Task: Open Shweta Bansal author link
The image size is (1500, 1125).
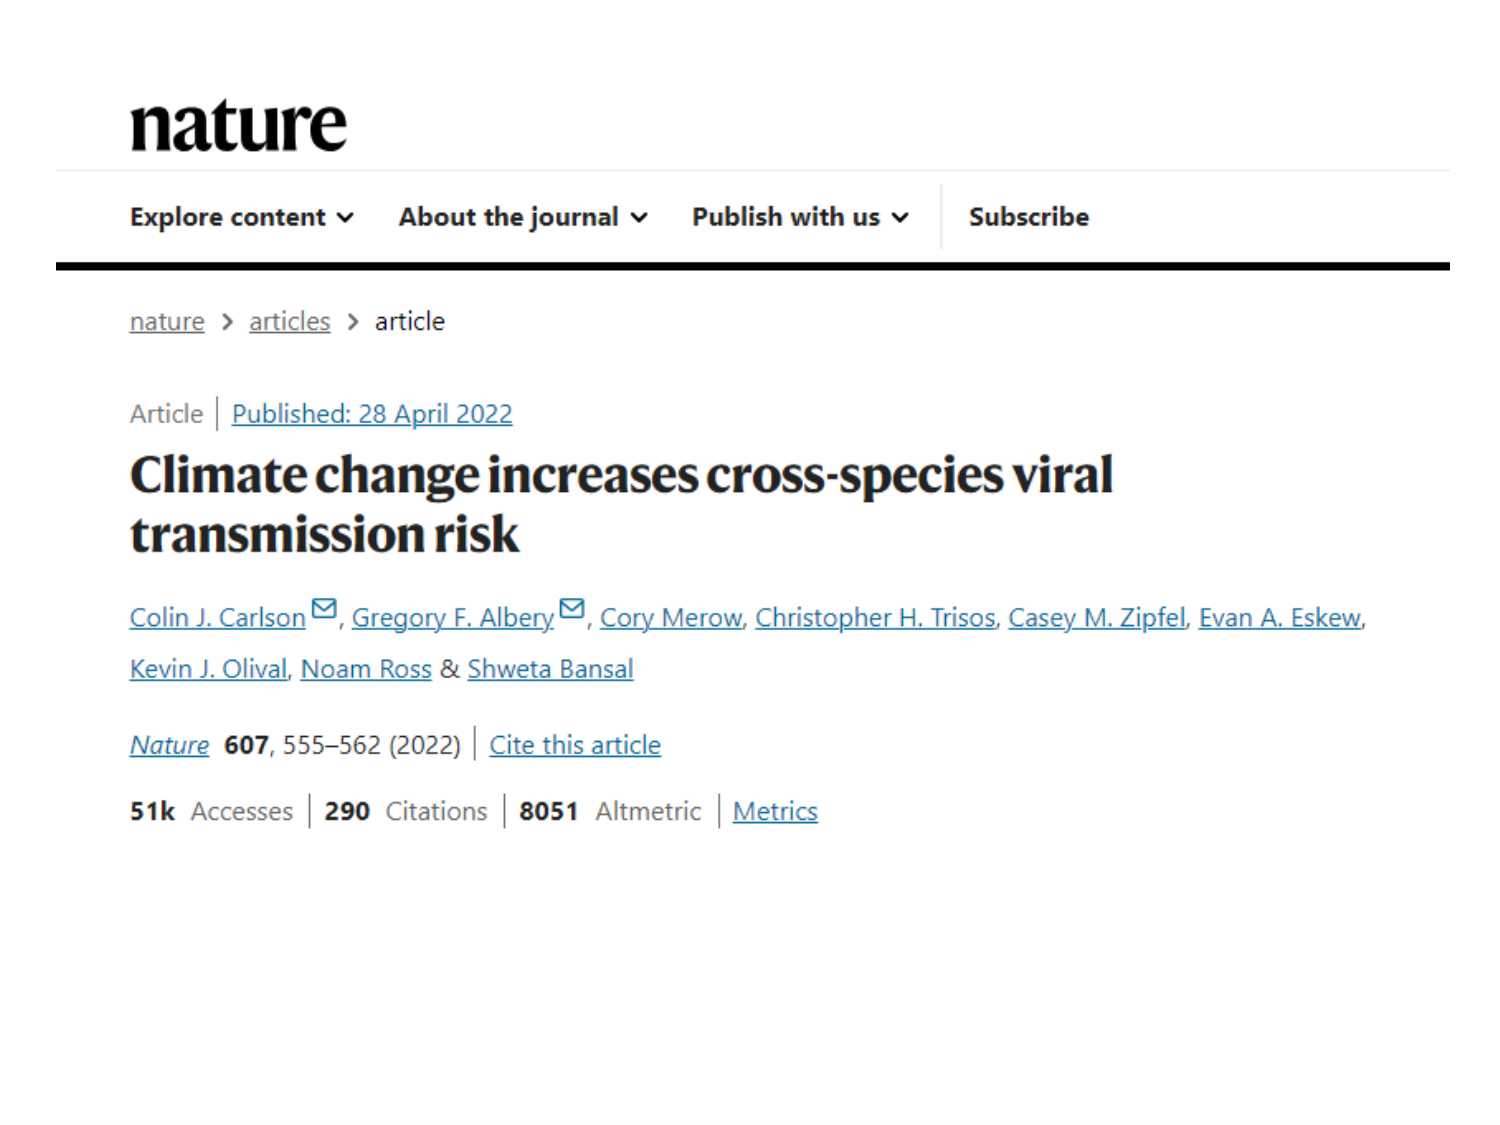Action: [x=550, y=669]
